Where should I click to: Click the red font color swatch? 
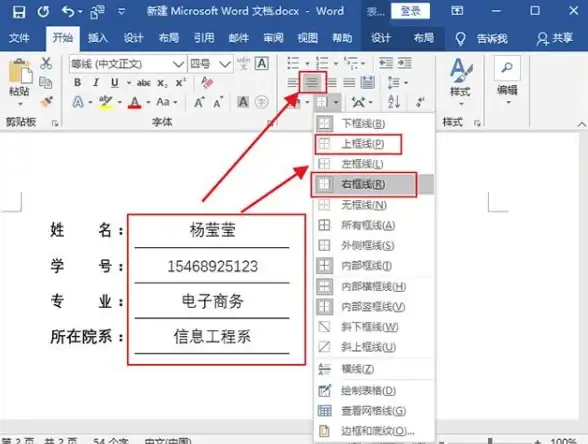[135, 102]
